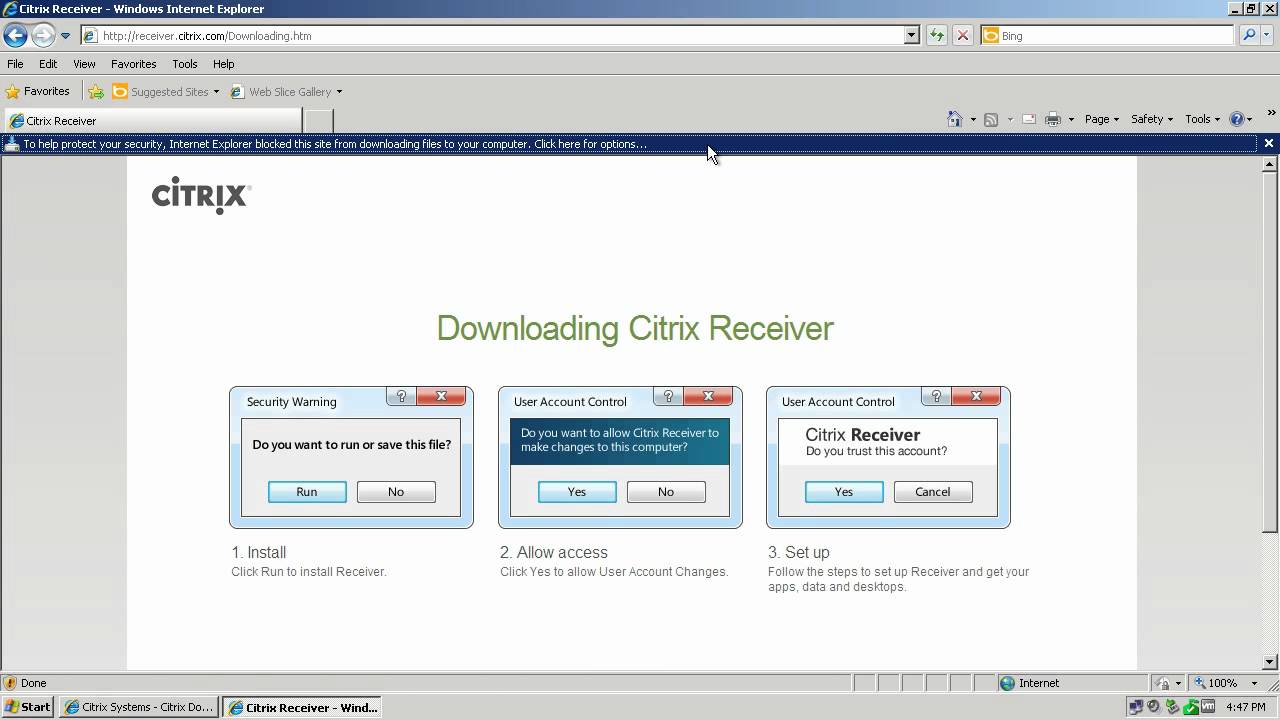
Task: Click the Forward navigation arrow
Action: click(x=42, y=36)
